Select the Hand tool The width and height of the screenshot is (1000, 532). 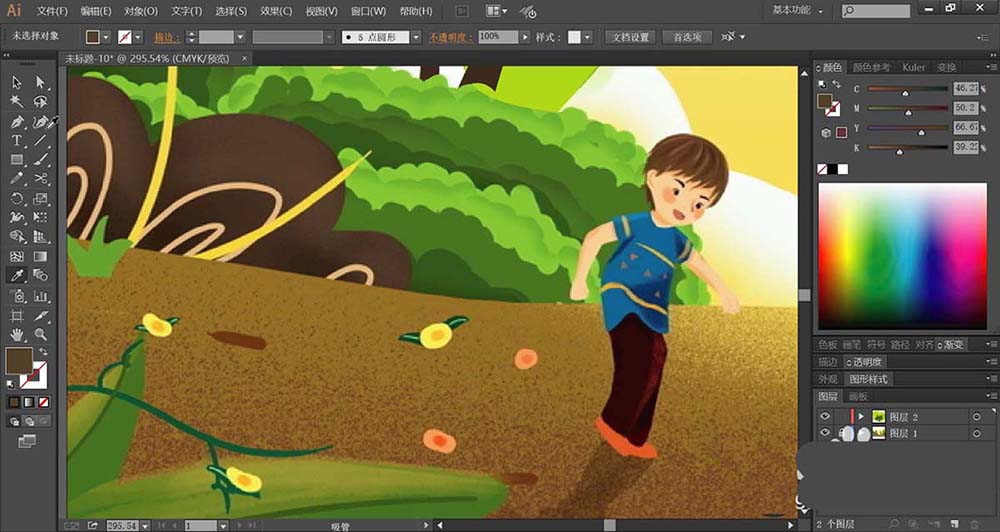click(17, 334)
